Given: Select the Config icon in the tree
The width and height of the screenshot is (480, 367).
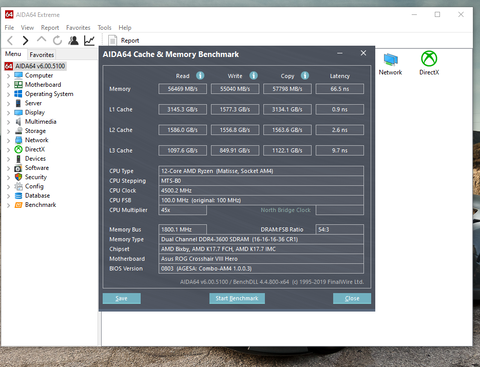Looking at the screenshot, I should (18, 186).
